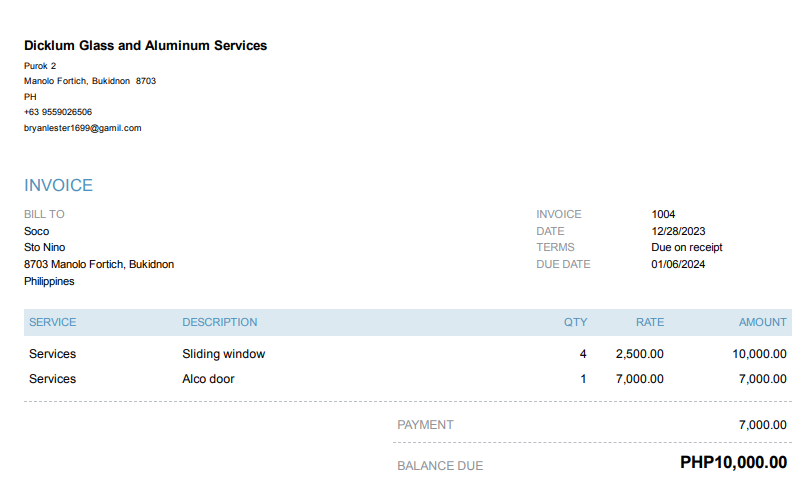Click the company name Dicklum Glass and Aluminum Services

(x=145, y=46)
